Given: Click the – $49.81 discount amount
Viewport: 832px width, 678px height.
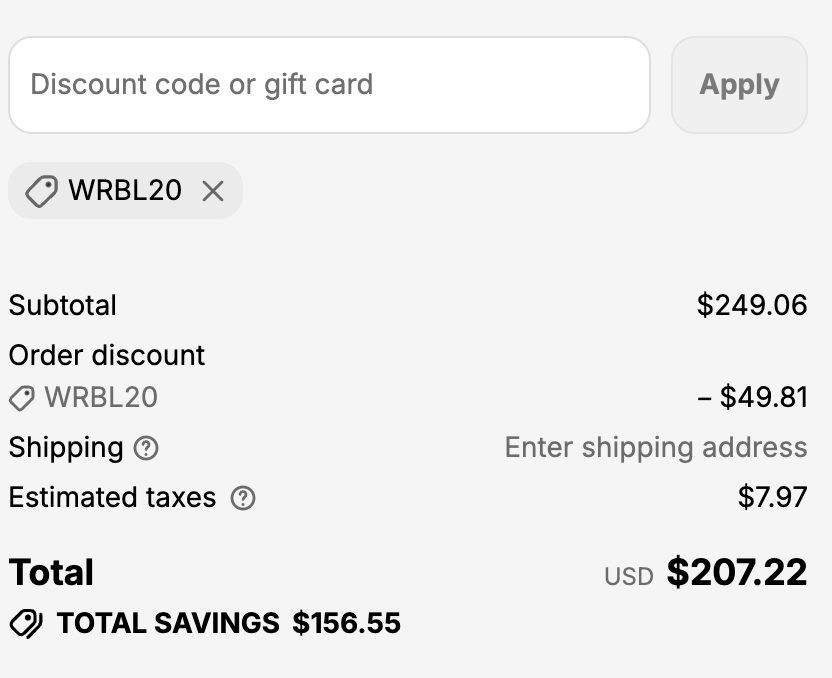Looking at the screenshot, I should coord(752,397).
